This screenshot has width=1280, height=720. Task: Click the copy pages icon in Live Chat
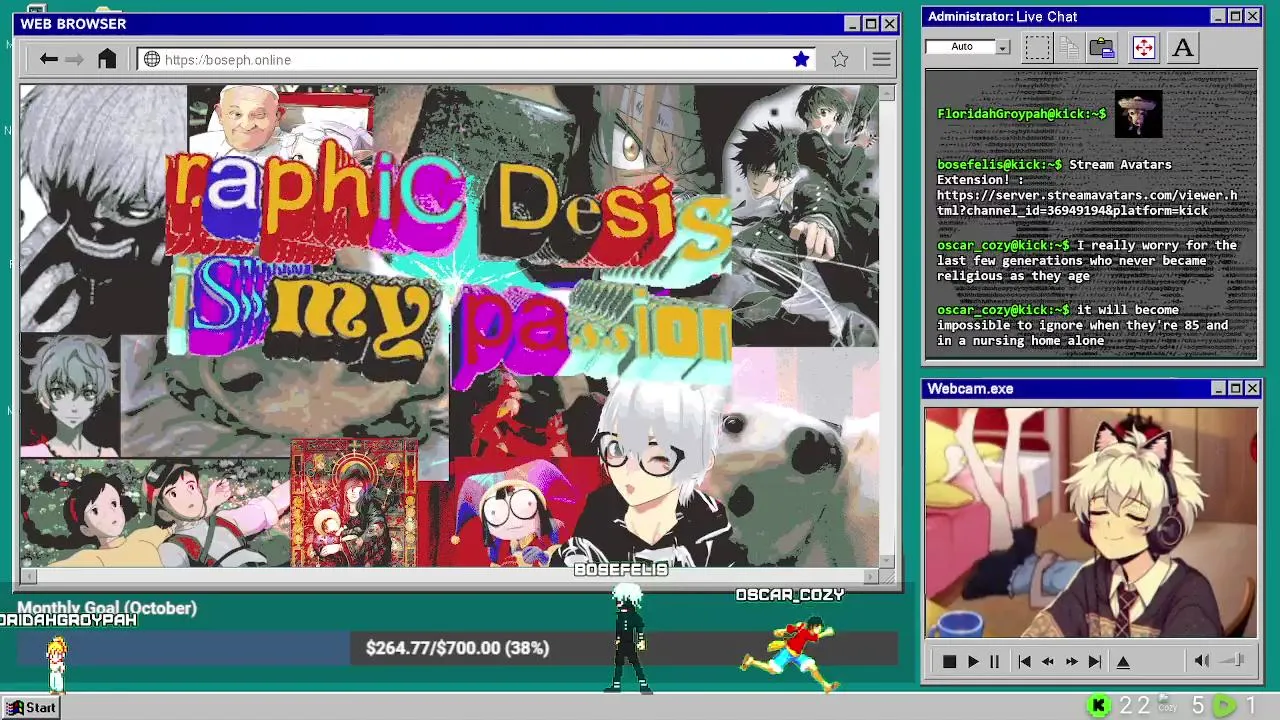(x=1069, y=47)
